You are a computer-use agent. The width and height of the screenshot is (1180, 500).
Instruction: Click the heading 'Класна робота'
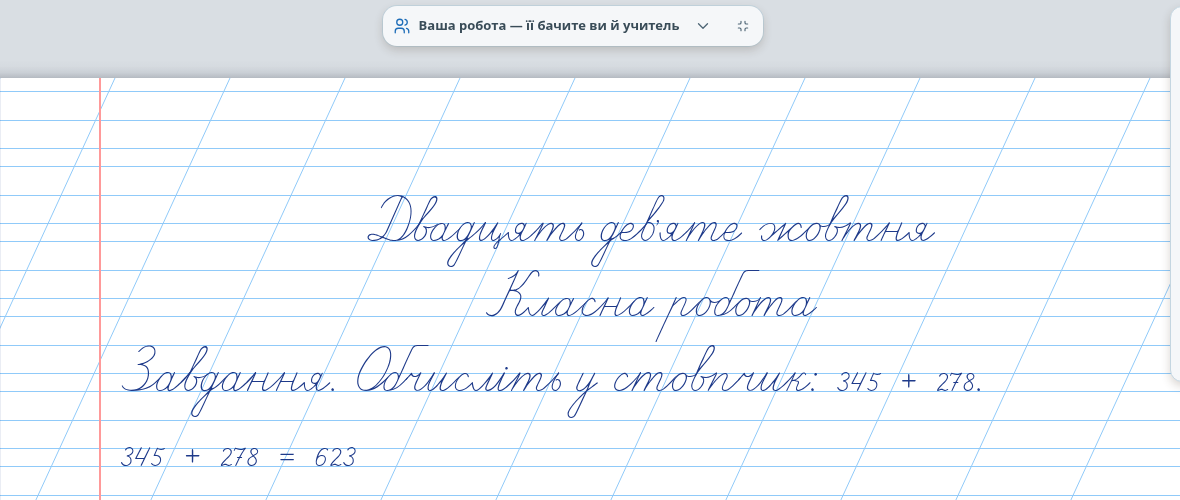tap(652, 306)
